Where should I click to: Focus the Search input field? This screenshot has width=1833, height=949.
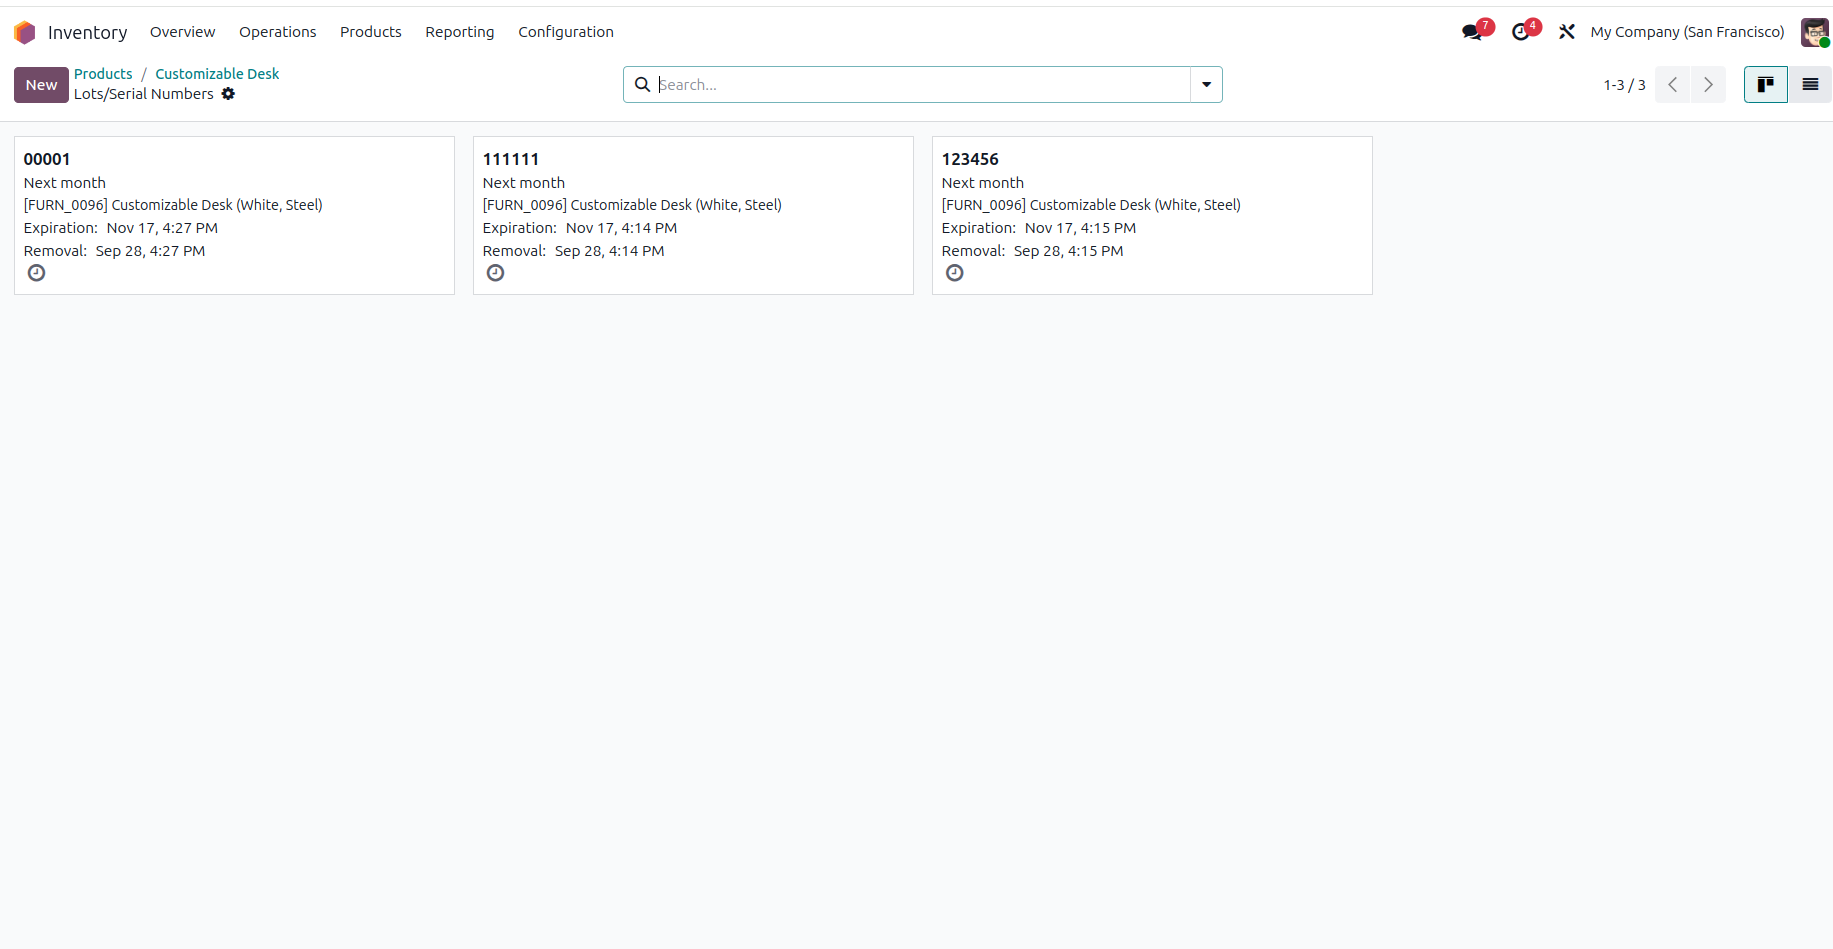[x=922, y=85]
